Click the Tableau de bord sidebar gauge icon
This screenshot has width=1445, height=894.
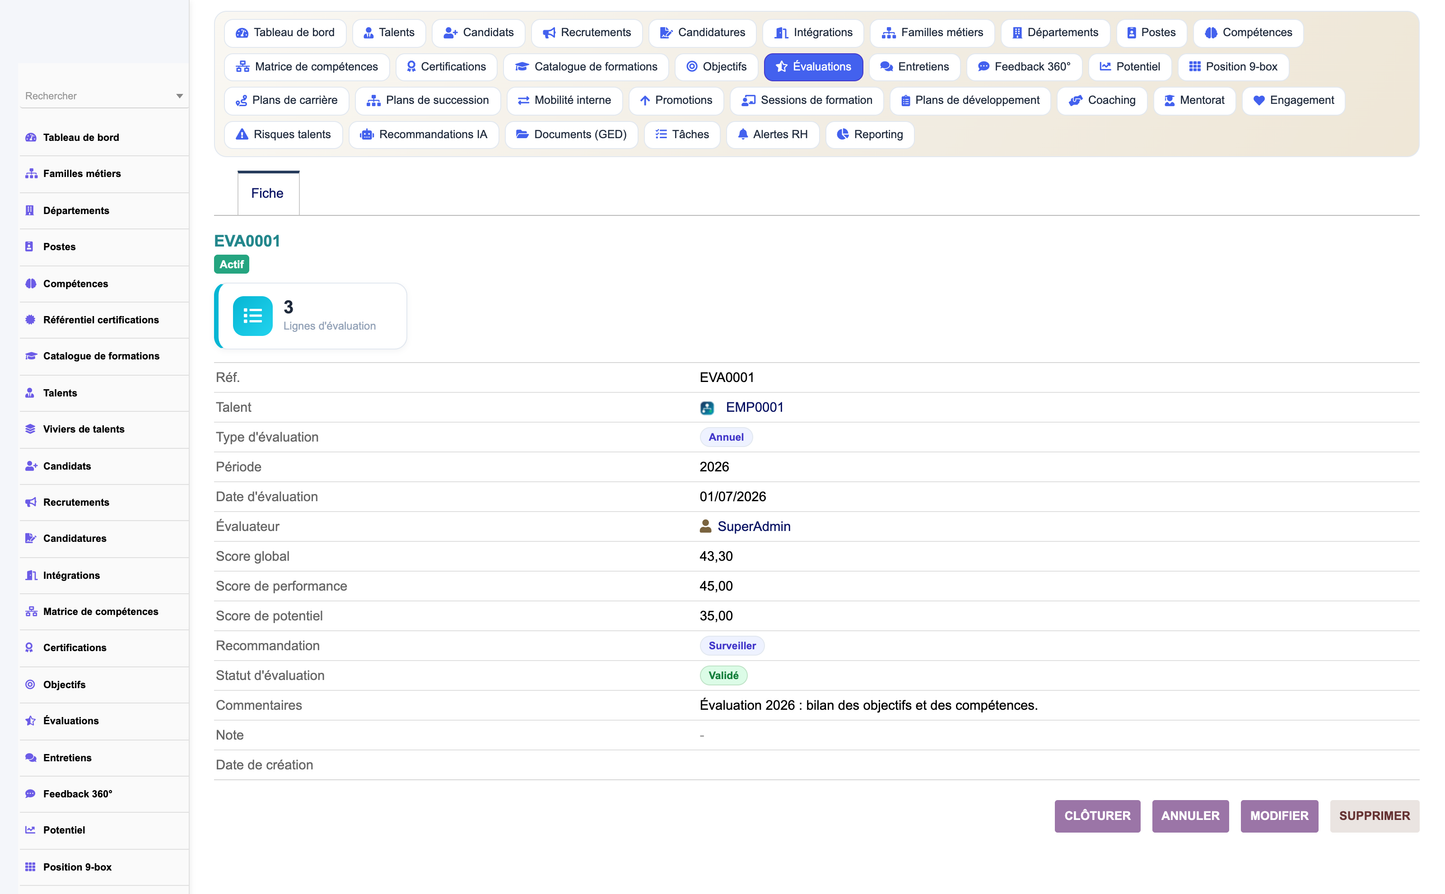(x=30, y=138)
